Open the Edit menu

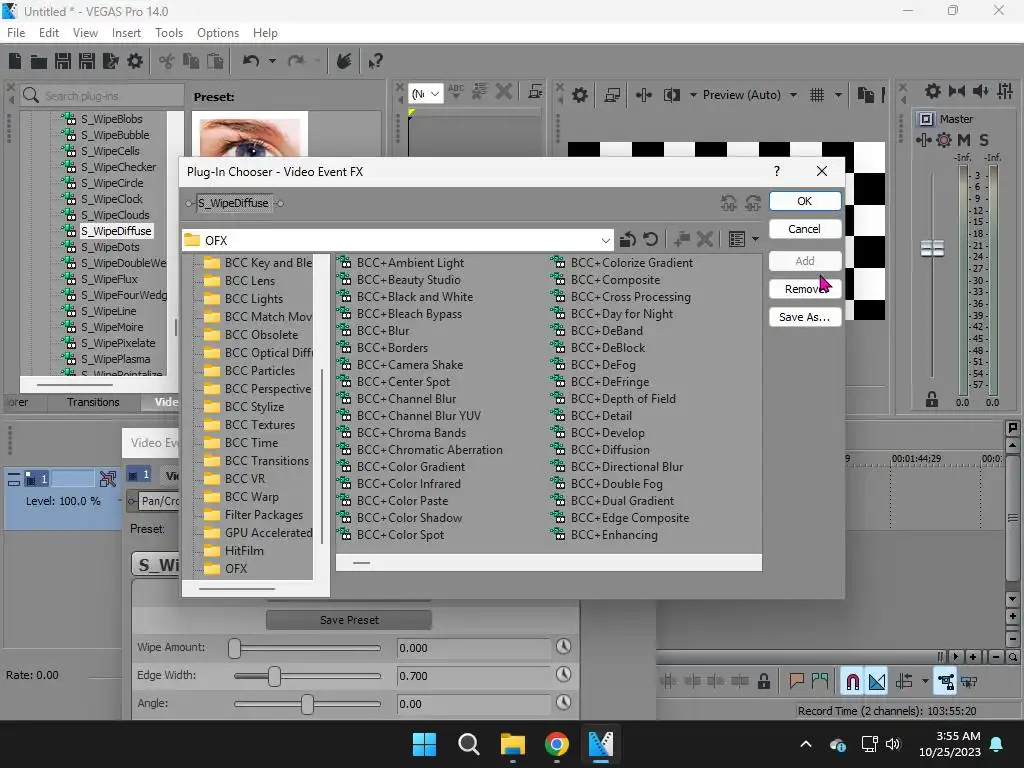tap(49, 33)
